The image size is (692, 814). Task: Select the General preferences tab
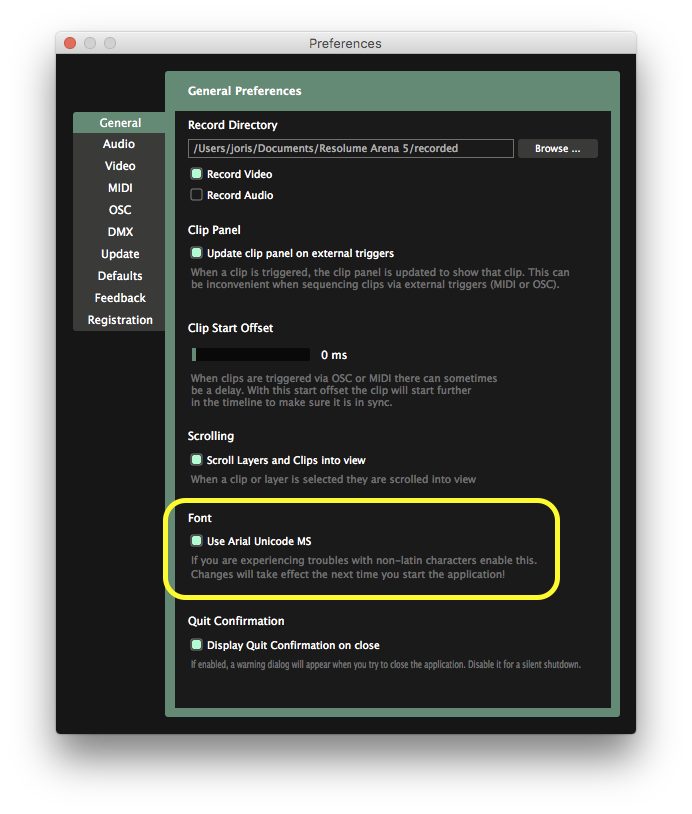(120, 123)
